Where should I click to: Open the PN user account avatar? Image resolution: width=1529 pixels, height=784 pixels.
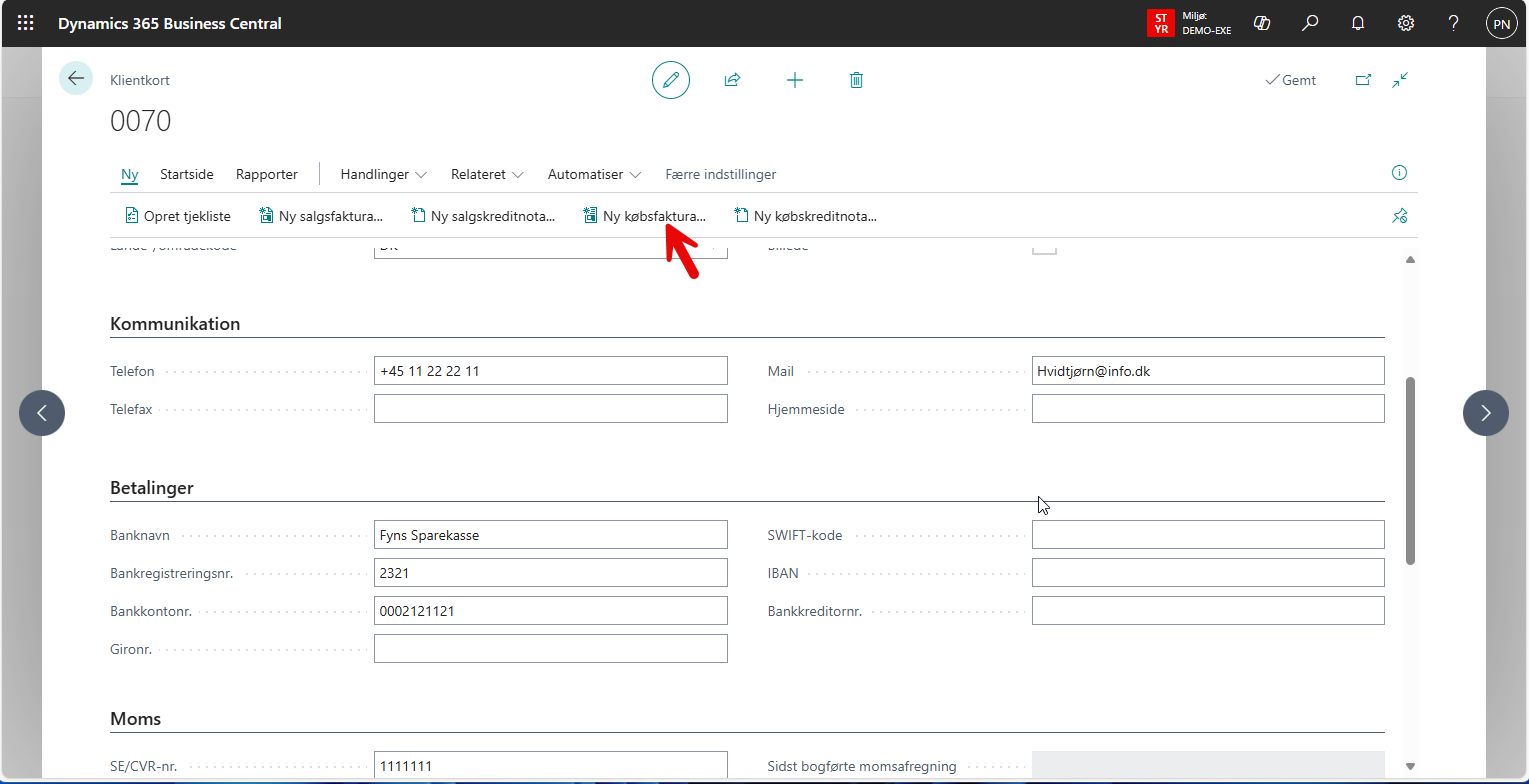(x=1502, y=23)
